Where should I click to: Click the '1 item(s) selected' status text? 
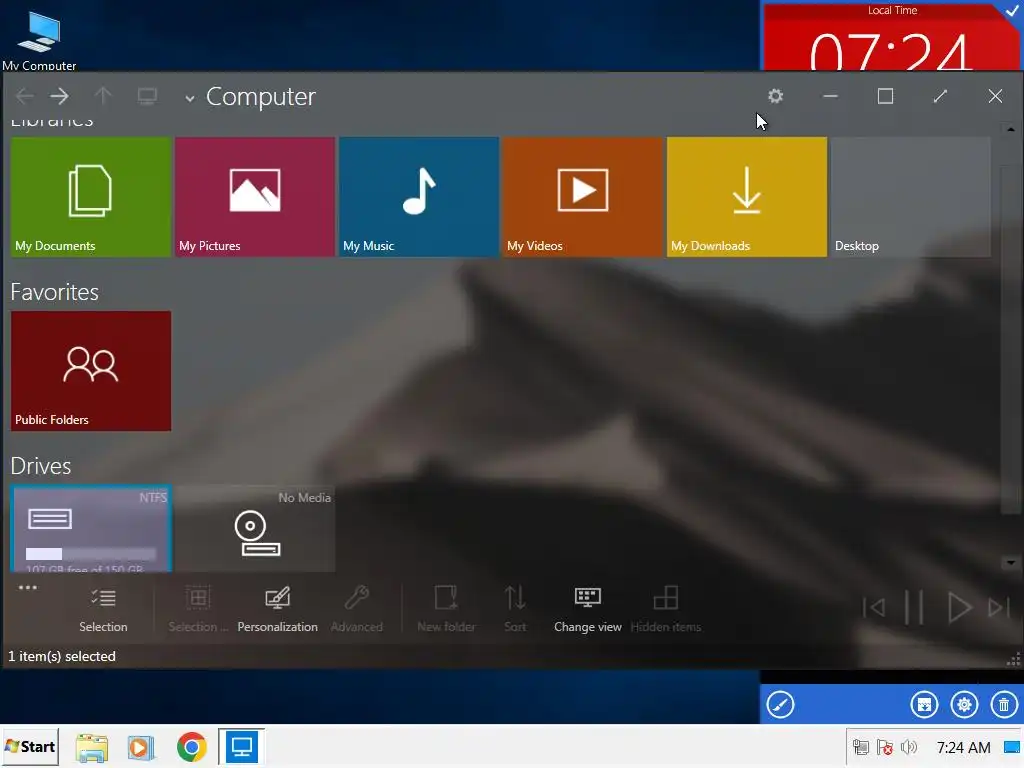coord(61,656)
